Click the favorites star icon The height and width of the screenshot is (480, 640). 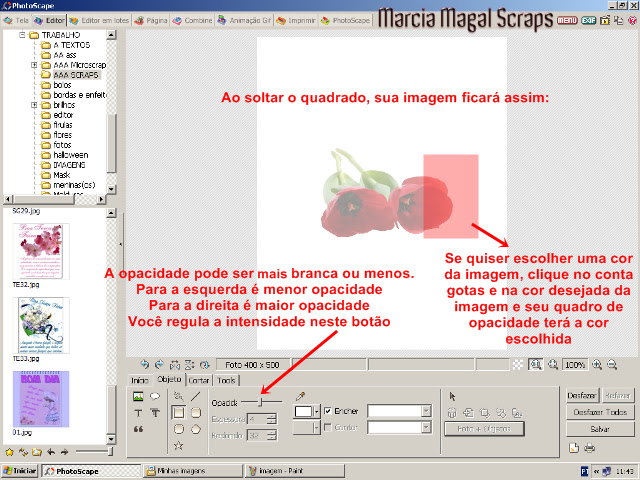tap(9, 452)
